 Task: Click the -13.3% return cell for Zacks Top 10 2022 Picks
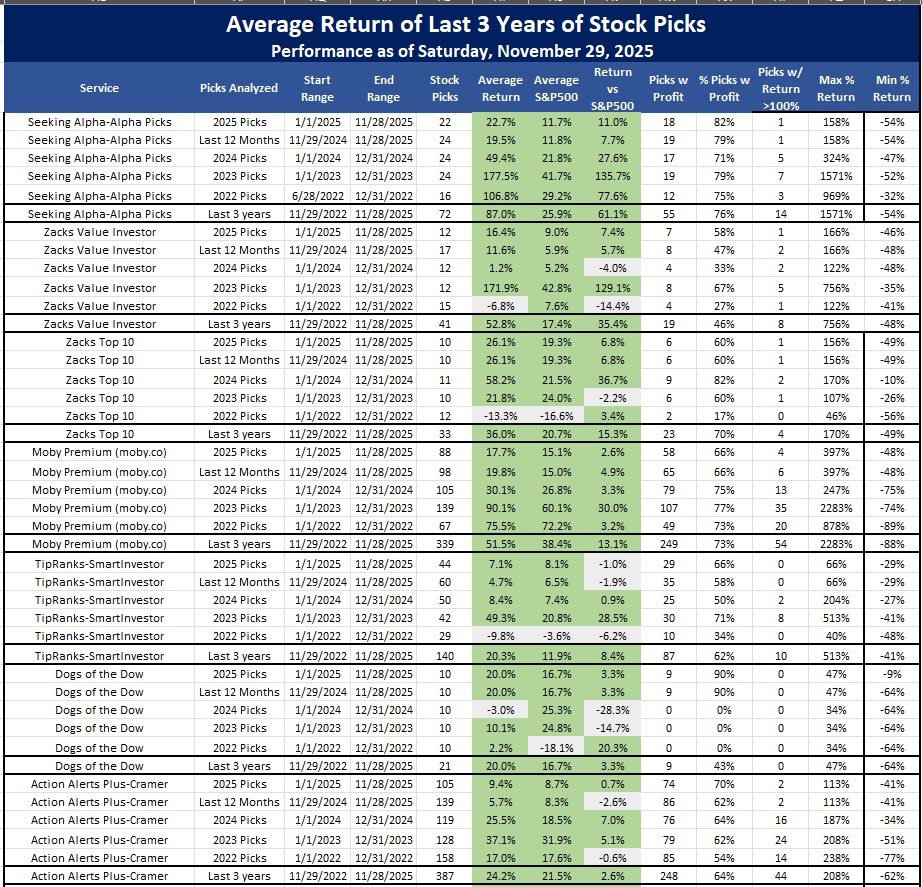point(500,415)
